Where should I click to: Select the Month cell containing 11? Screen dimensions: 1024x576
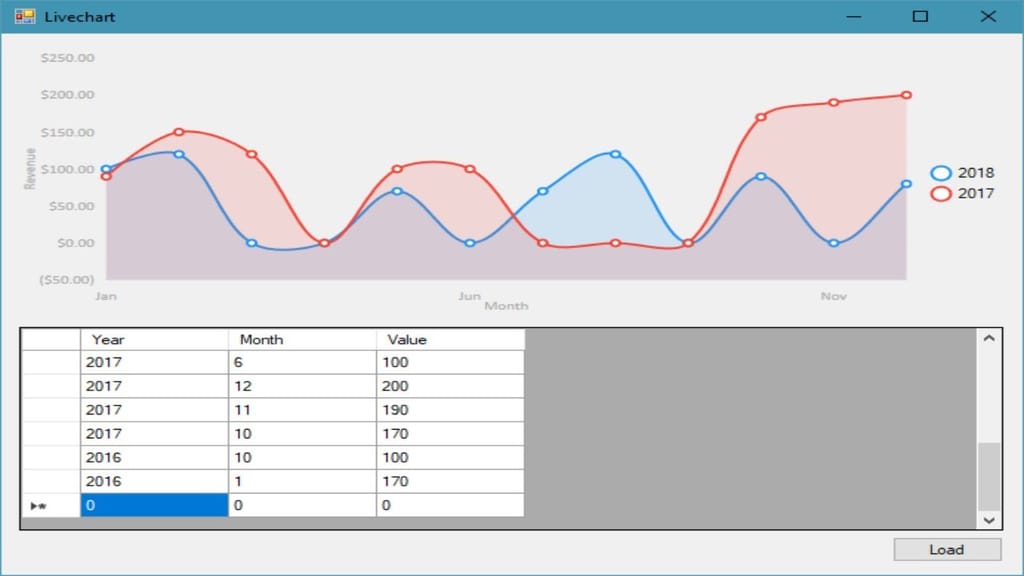pyautogui.click(x=302, y=410)
